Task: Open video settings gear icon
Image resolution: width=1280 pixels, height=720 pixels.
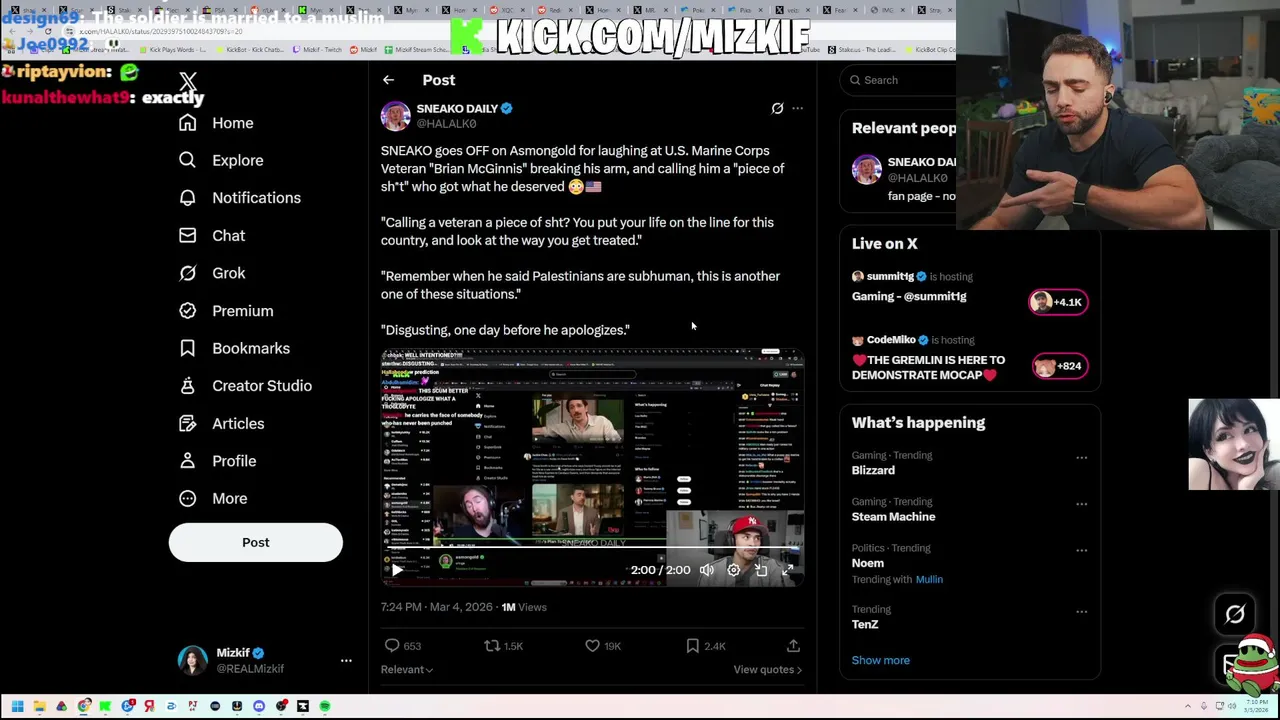Action: coord(734,570)
